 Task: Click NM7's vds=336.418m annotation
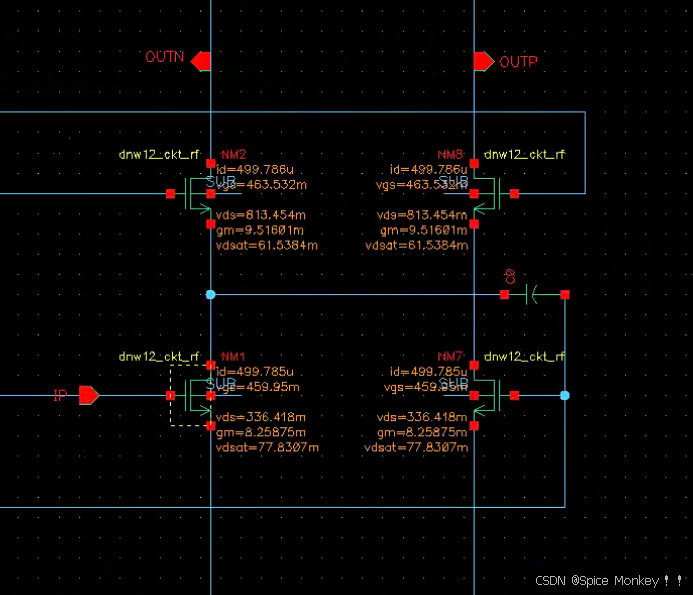coord(422,417)
